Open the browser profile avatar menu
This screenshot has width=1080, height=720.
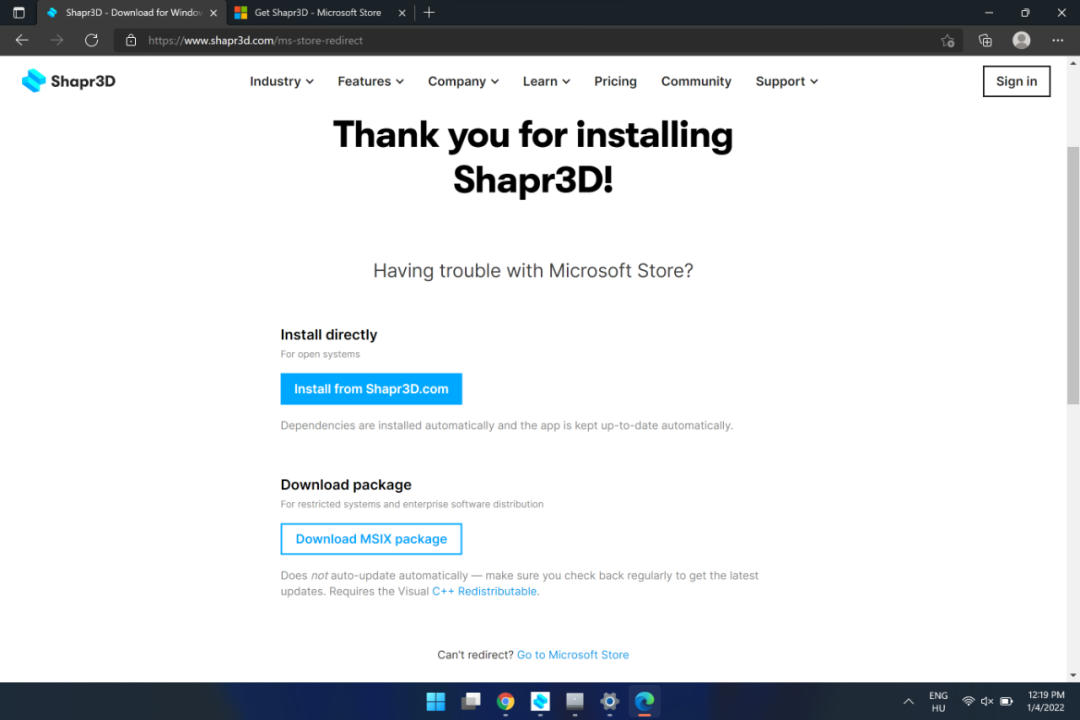coord(1021,40)
